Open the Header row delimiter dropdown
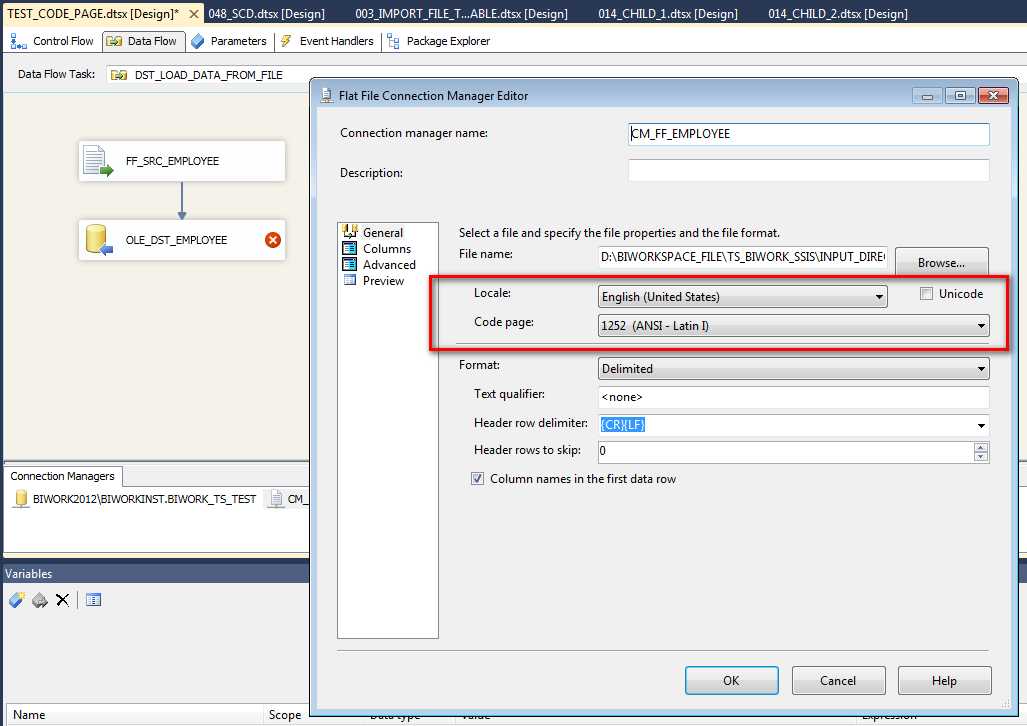The width and height of the screenshot is (1027, 726). pos(981,425)
